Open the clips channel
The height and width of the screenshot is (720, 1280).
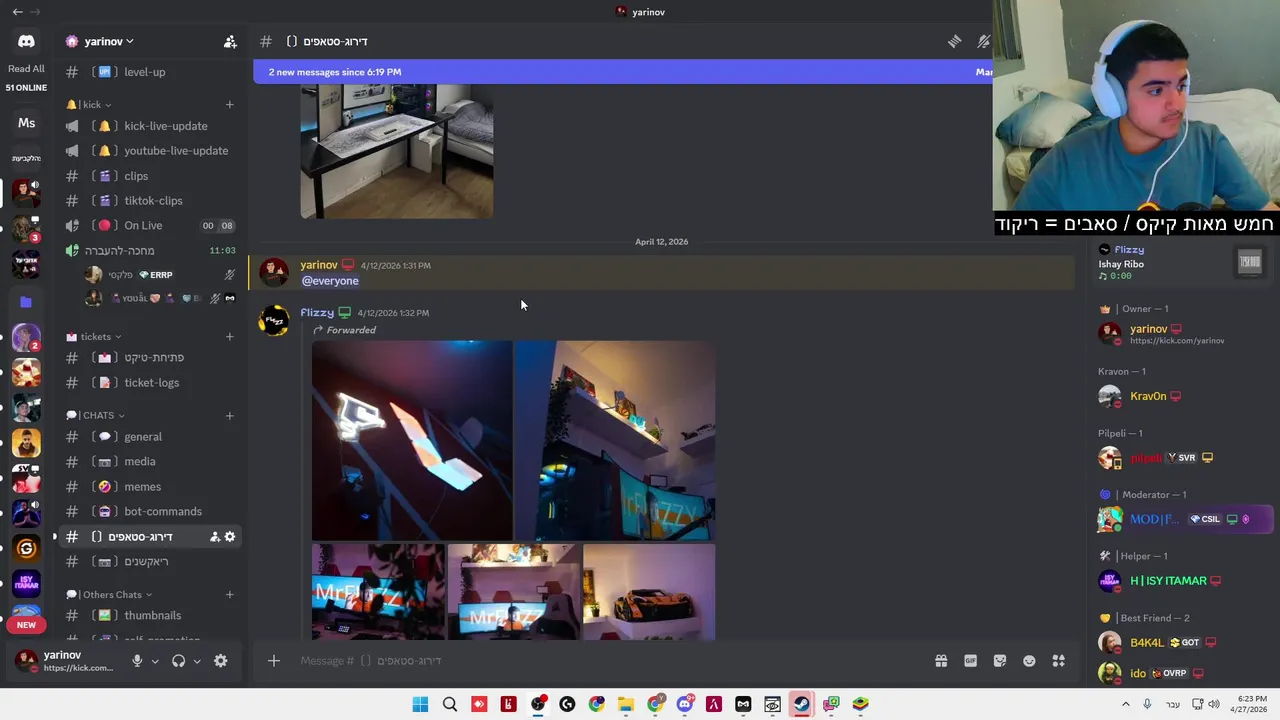pos(150,176)
